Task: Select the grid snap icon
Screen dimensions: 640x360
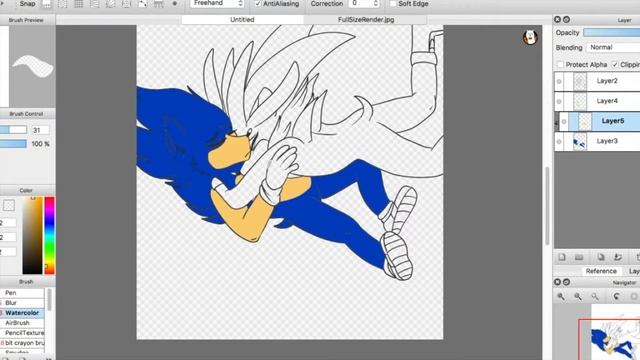Action: 78,4
